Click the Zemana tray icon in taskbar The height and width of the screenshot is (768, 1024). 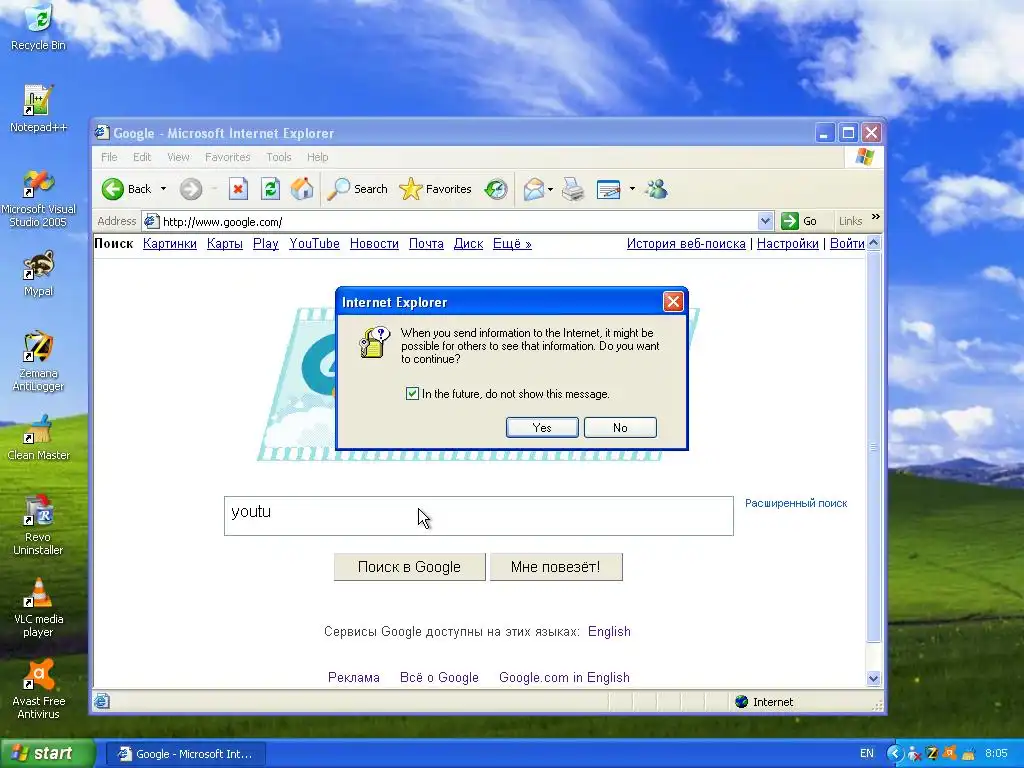[932, 754]
